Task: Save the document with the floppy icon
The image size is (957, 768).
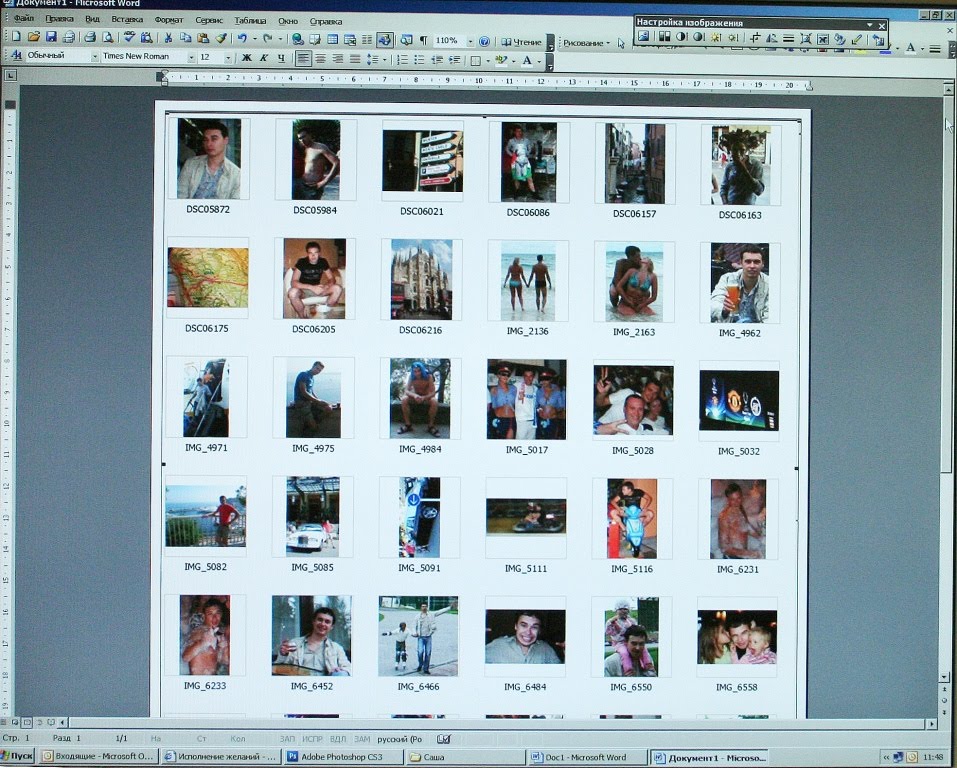Action: tap(51, 37)
